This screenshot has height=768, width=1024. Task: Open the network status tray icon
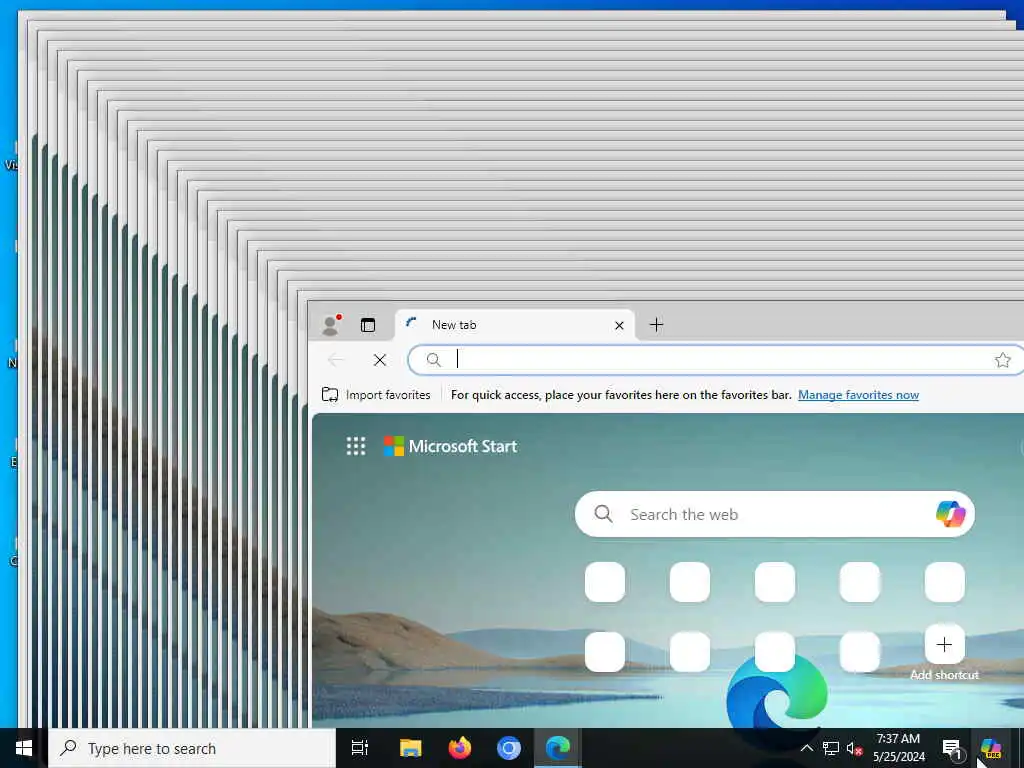pos(831,748)
